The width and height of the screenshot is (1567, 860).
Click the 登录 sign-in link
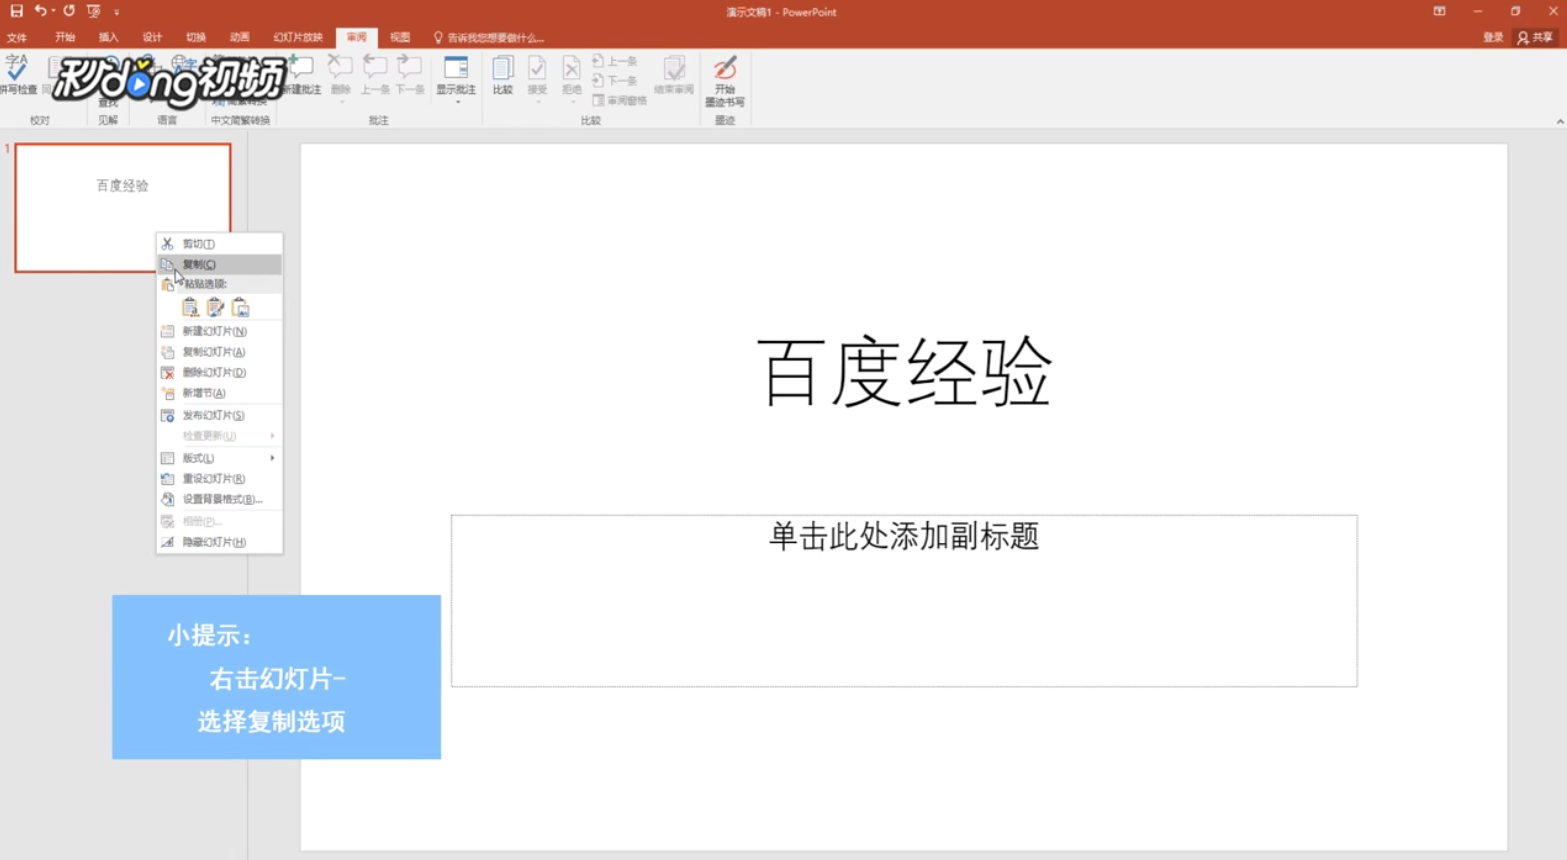(x=1493, y=37)
